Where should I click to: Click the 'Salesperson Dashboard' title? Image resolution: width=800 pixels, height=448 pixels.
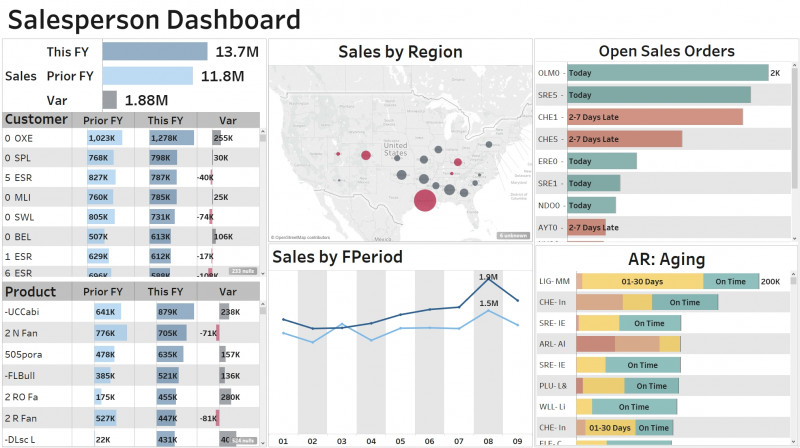pos(154,20)
